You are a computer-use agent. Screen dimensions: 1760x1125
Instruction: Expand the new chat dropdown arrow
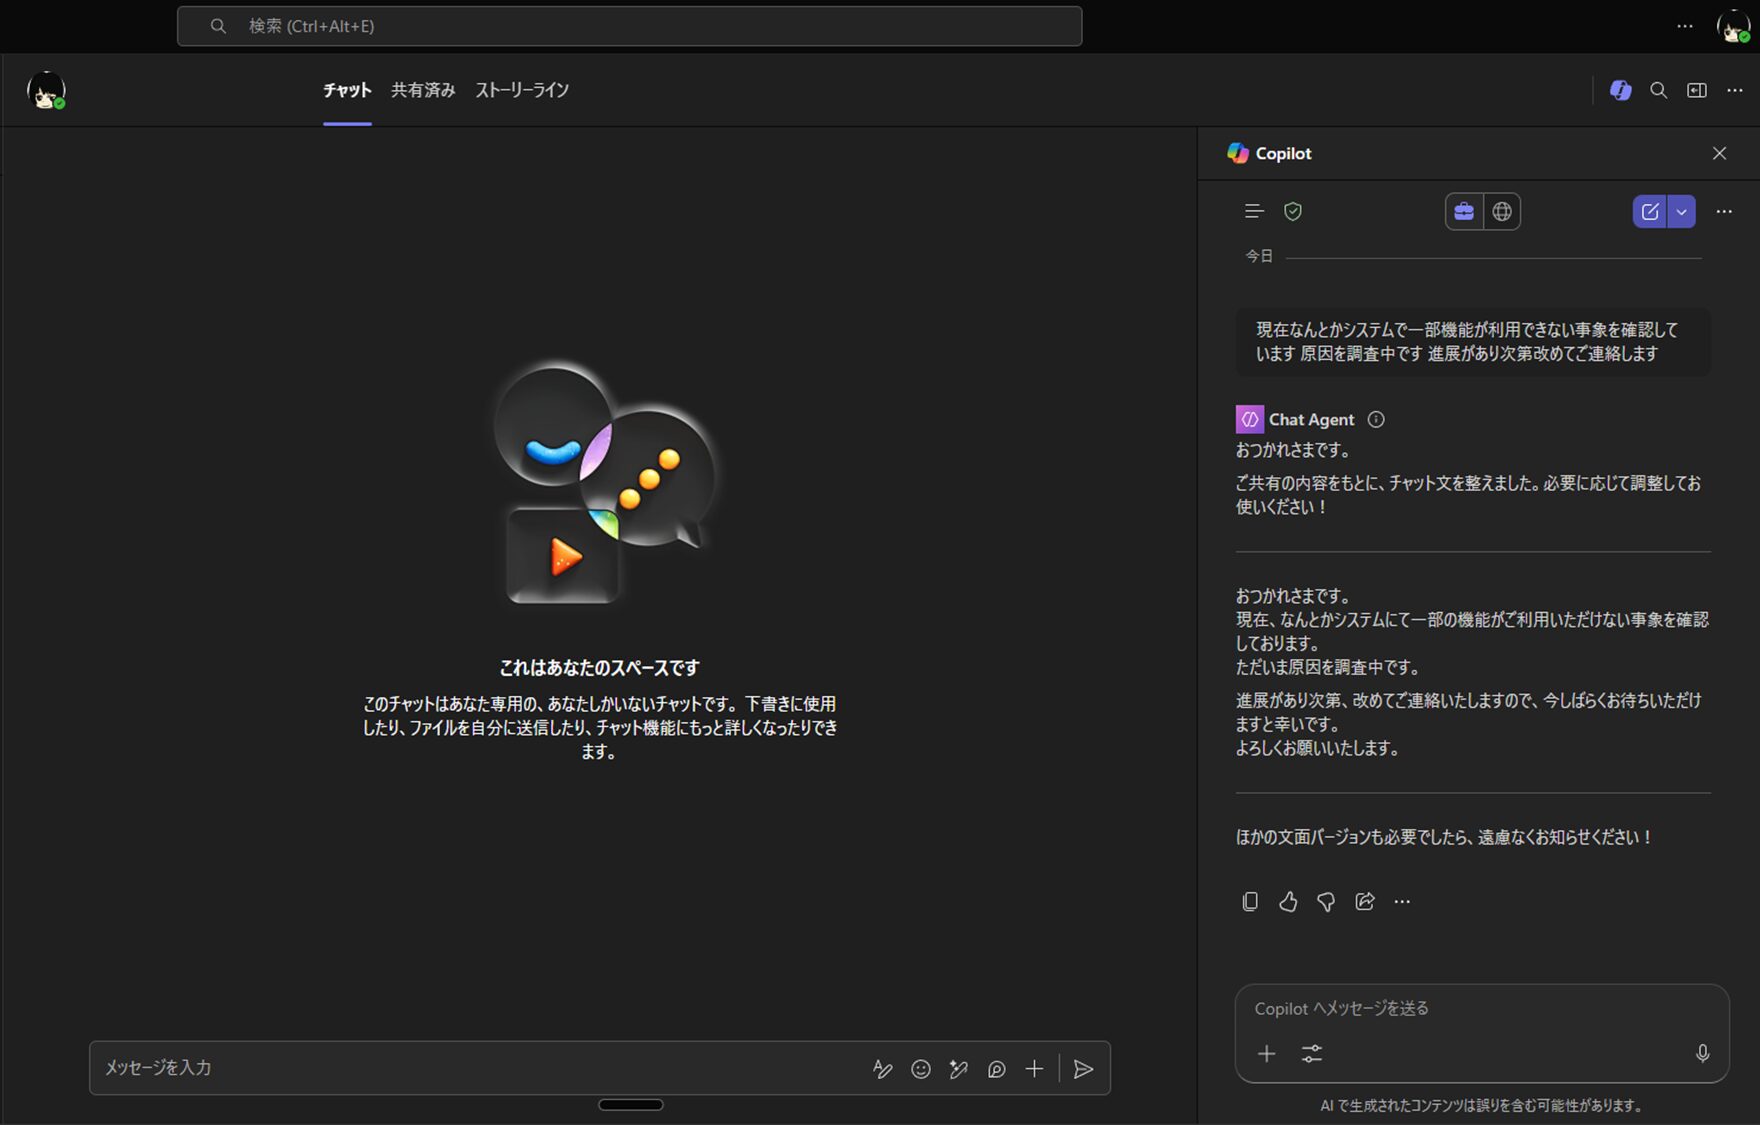1682,211
